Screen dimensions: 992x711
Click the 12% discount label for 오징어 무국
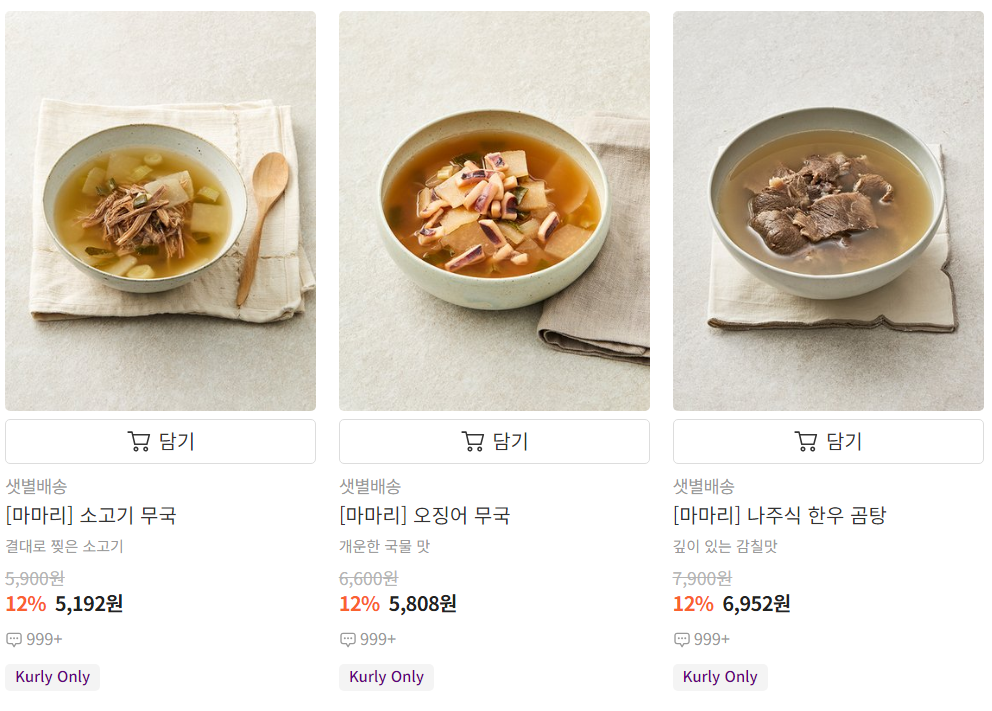pyautogui.click(x=358, y=604)
